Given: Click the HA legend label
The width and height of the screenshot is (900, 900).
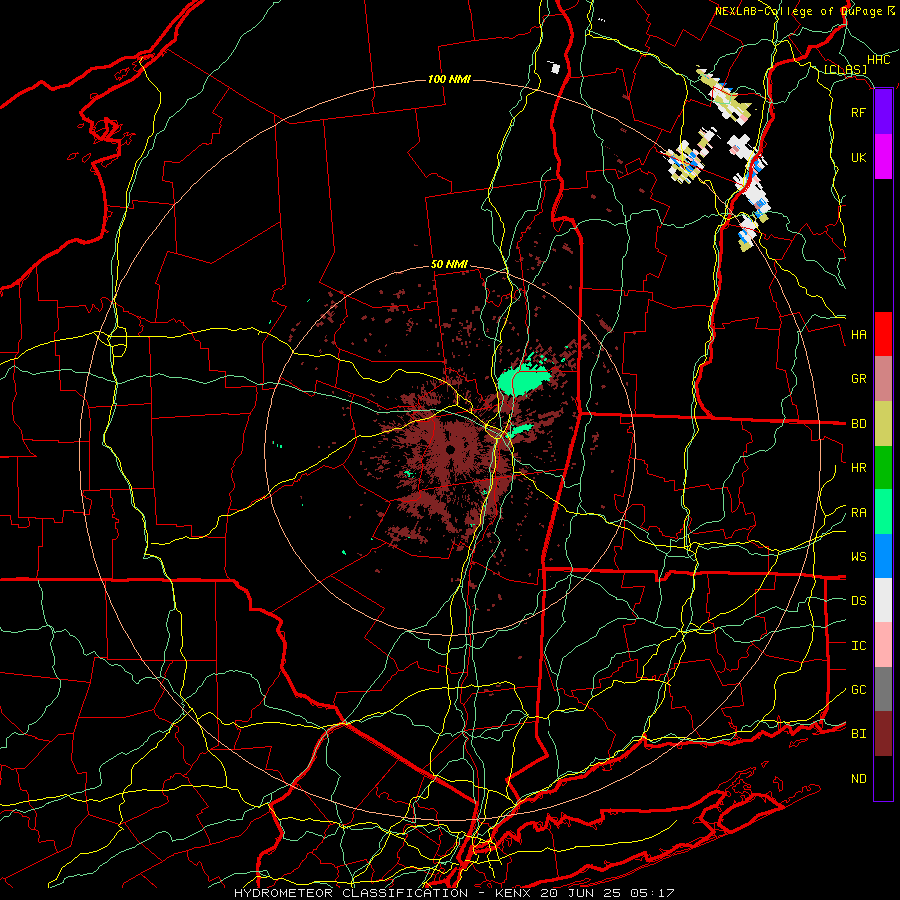Looking at the screenshot, I should 858,335.
